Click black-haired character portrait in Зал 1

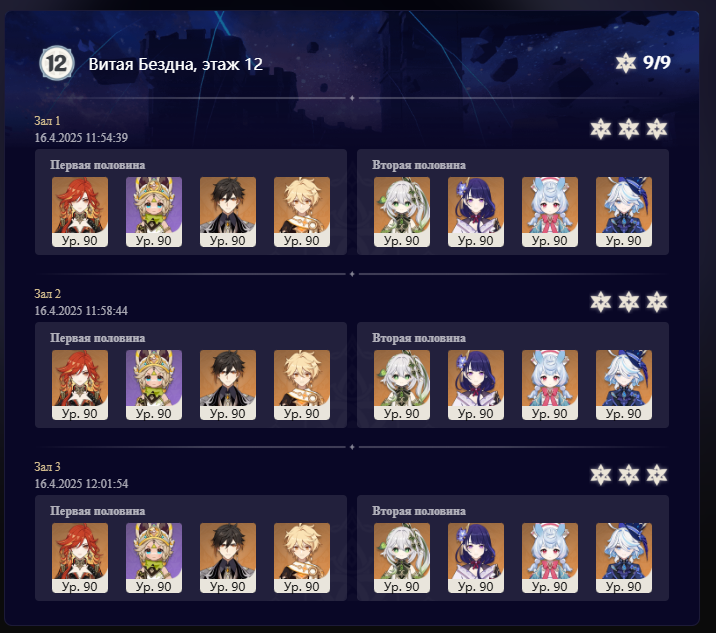pyautogui.click(x=228, y=212)
